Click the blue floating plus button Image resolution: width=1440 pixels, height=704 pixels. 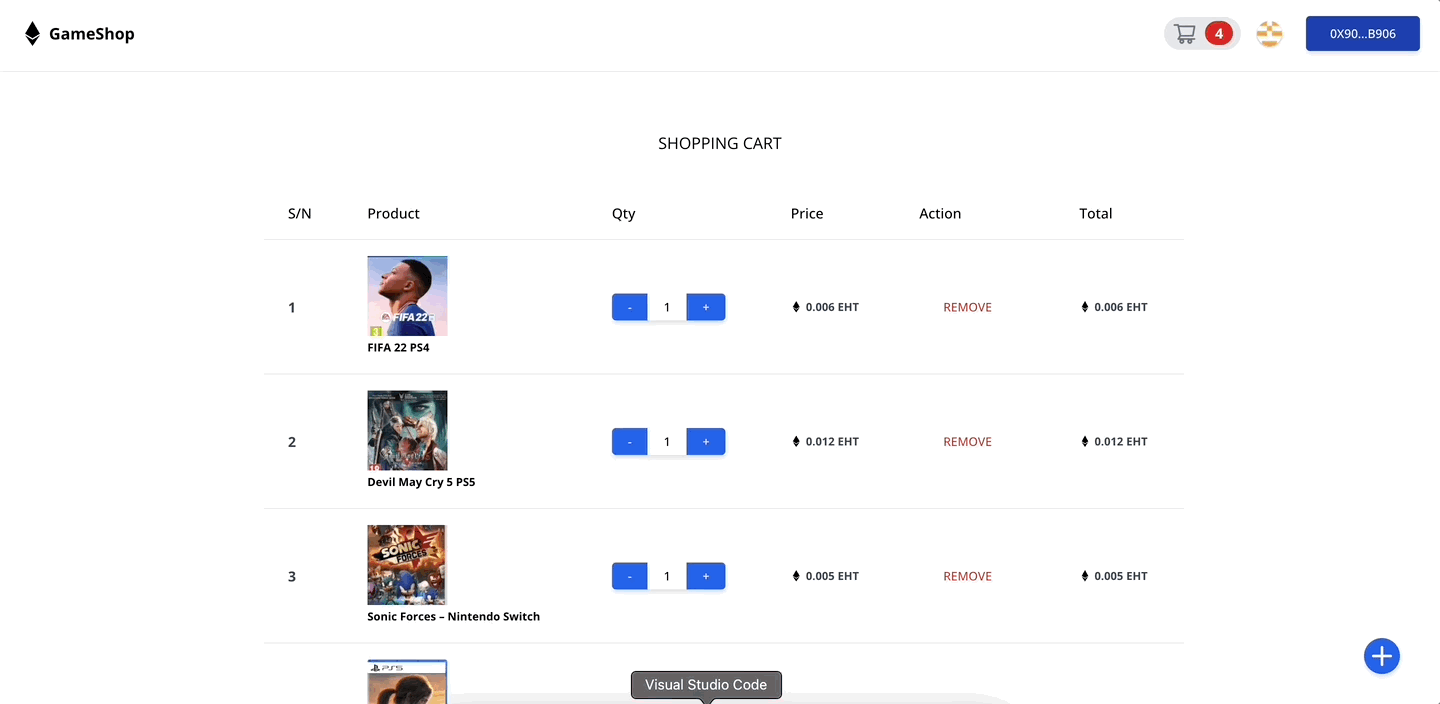(x=1382, y=656)
